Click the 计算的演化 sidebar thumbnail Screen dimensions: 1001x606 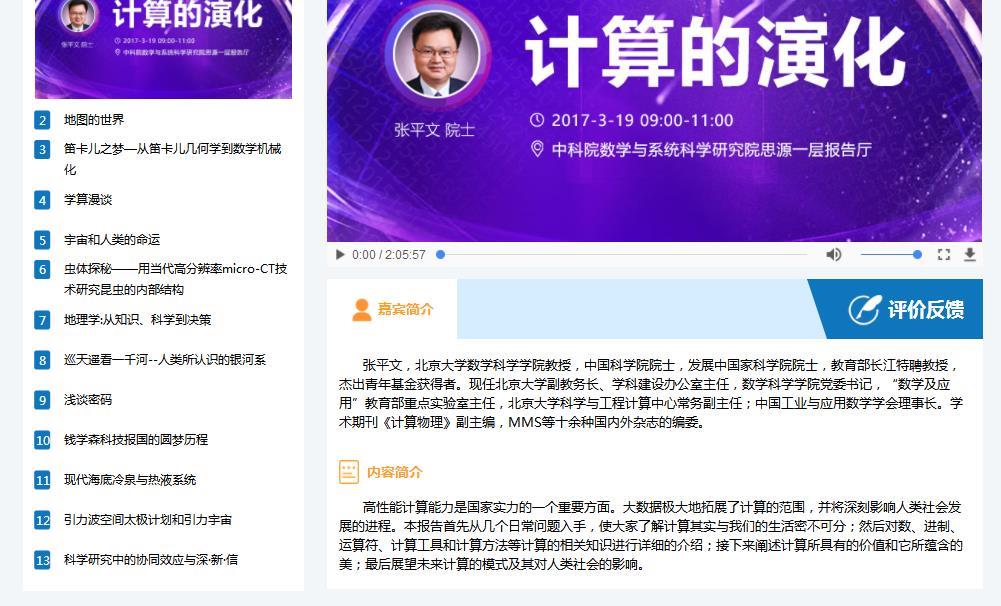tap(163, 49)
